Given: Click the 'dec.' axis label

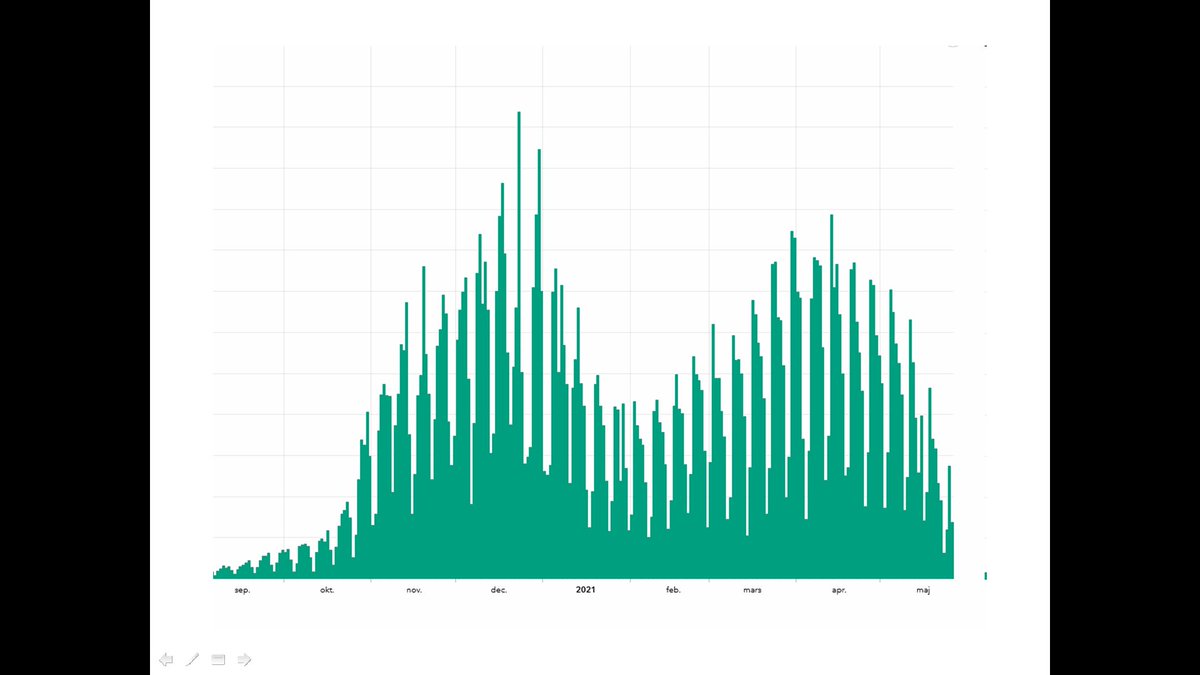Looking at the screenshot, I should [499, 590].
